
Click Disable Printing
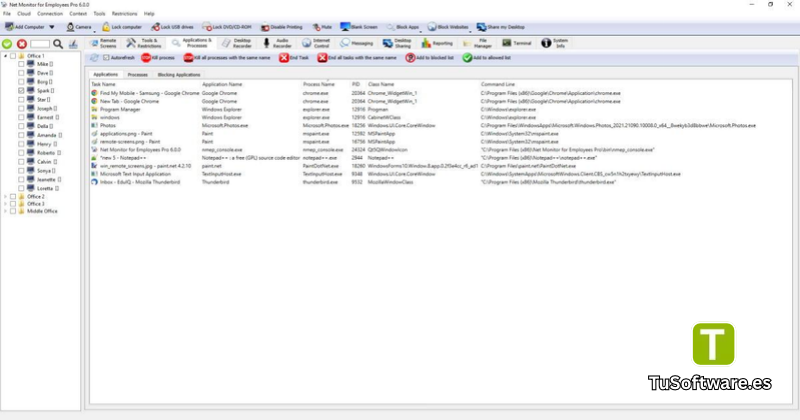pyautogui.click(x=282, y=27)
